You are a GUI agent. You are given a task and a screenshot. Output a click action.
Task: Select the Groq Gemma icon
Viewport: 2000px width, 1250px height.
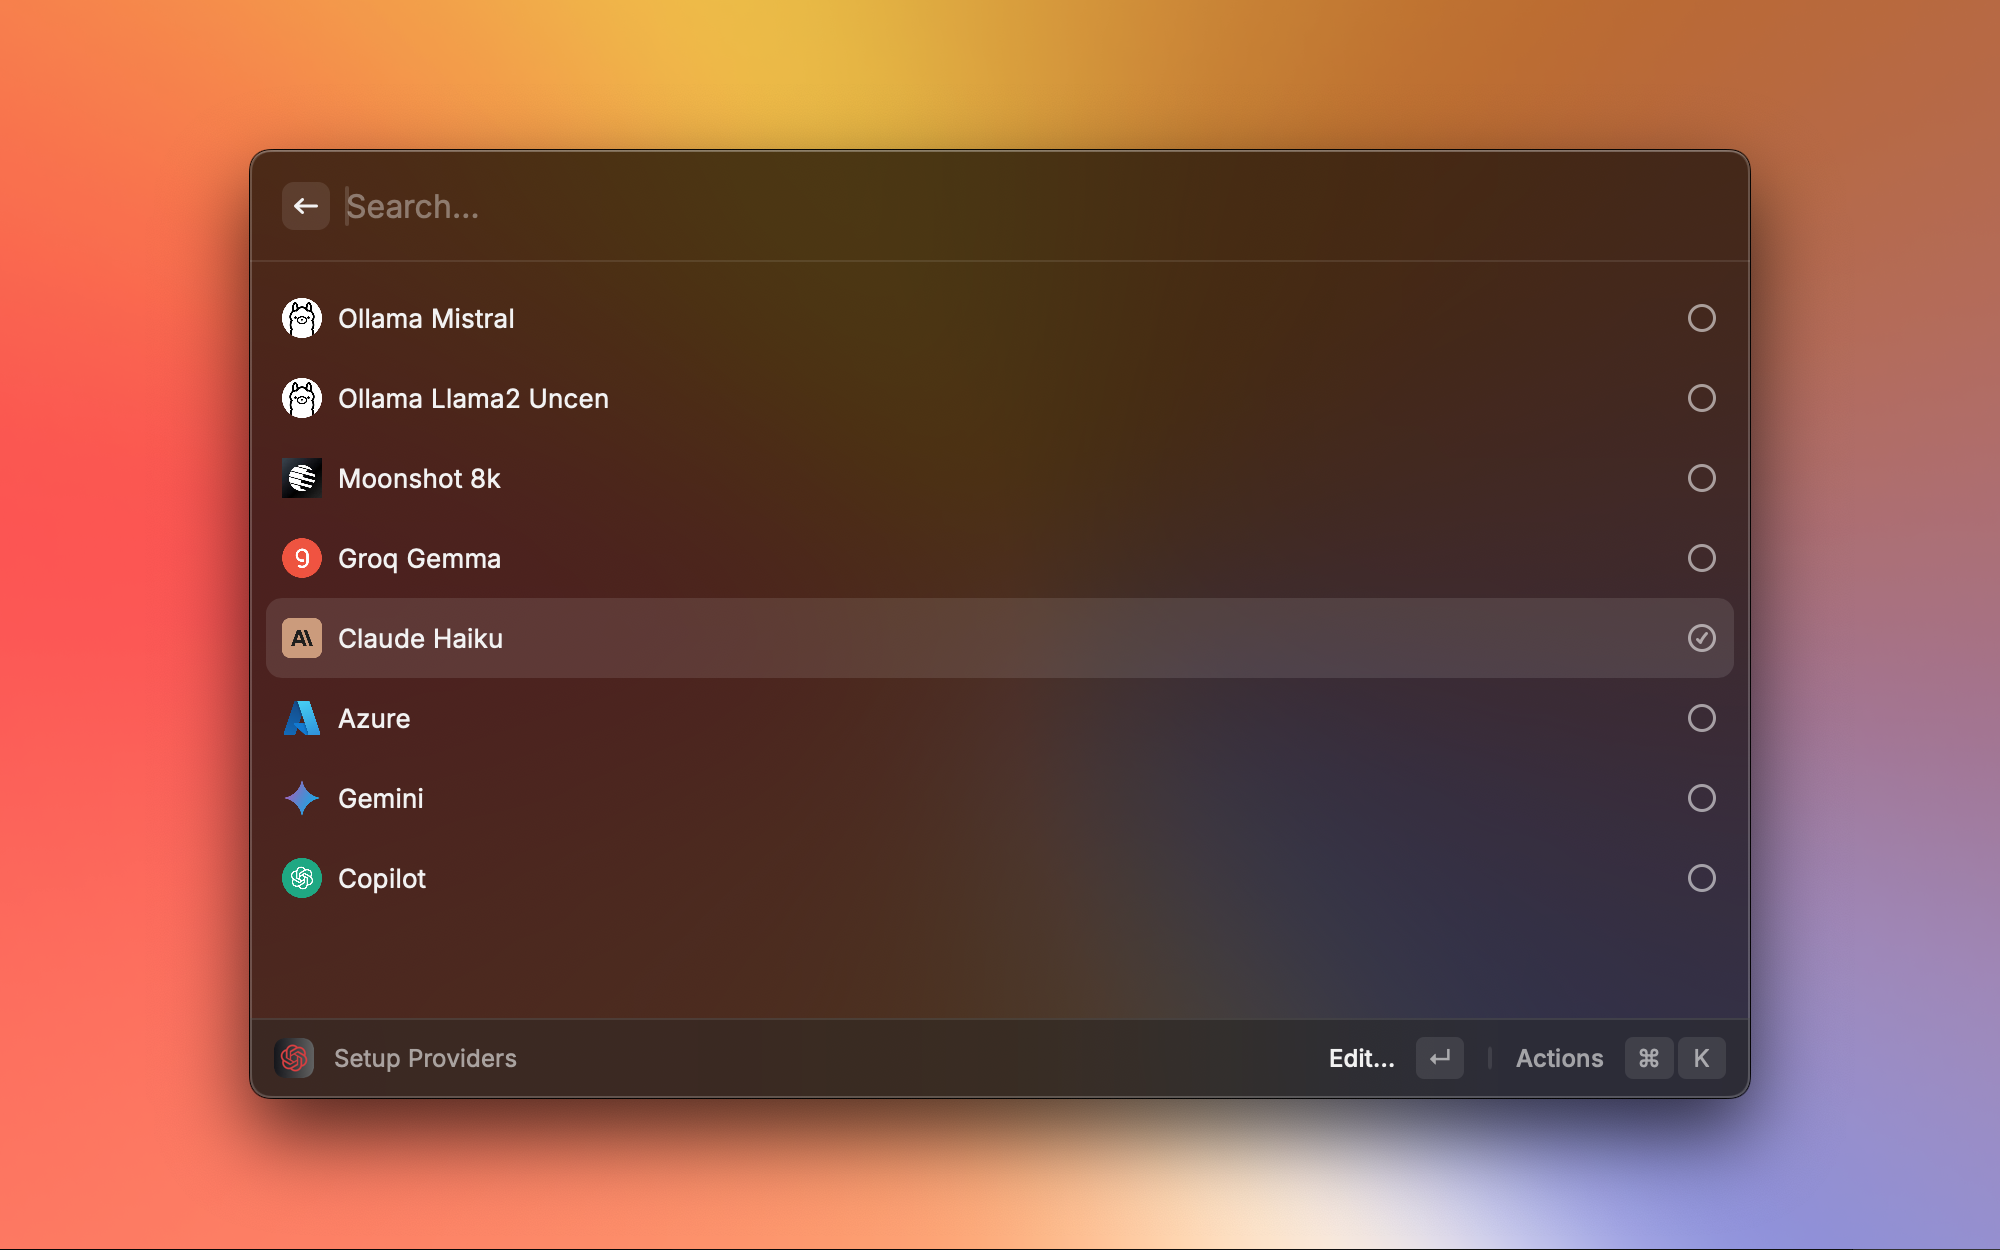pyautogui.click(x=302, y=559)
